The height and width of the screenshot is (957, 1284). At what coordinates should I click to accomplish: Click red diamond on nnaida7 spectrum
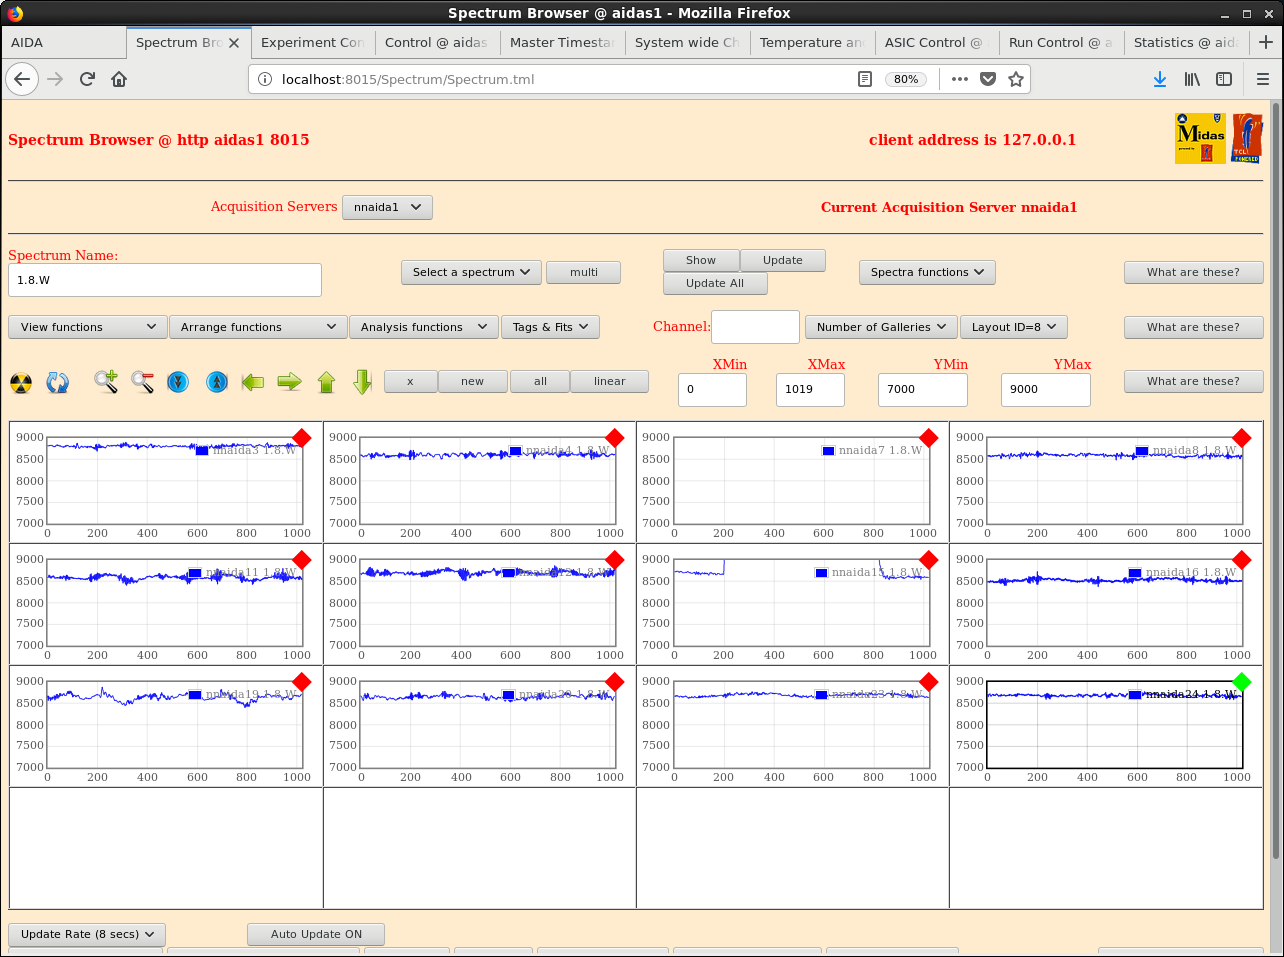[929, 438]
